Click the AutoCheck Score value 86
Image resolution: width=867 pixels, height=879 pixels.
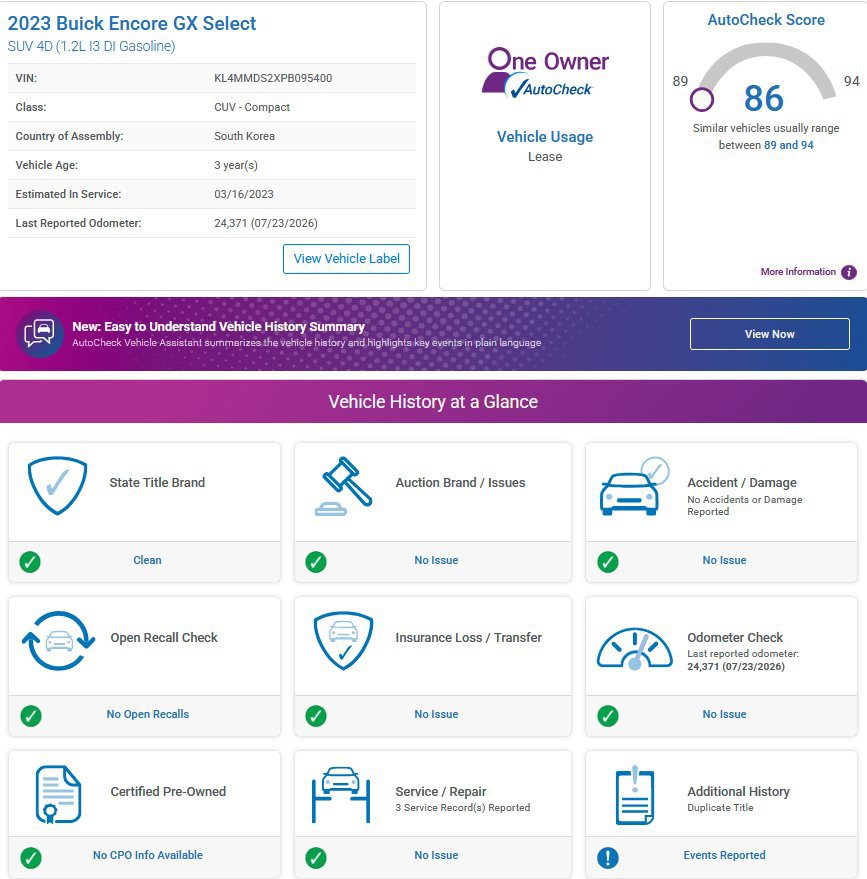764,99
